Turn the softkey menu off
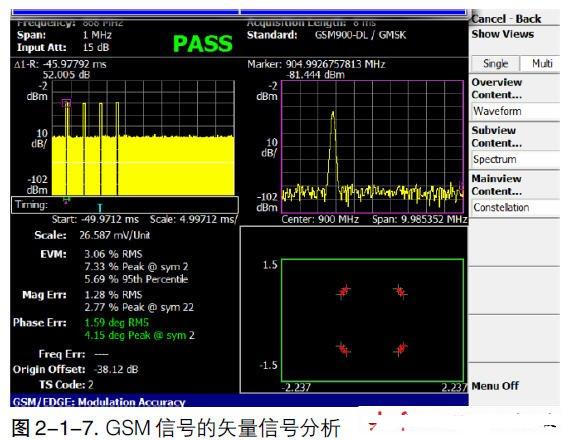 (495, 386)
